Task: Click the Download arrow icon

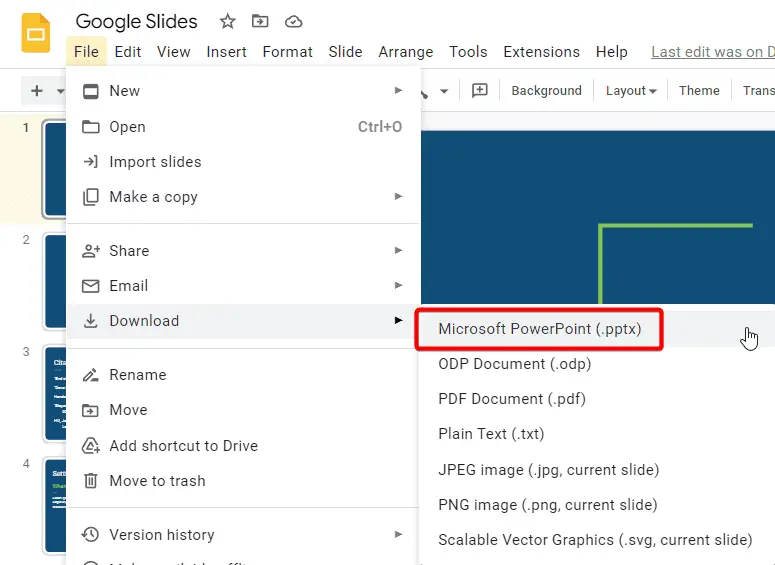Action: 90,321
